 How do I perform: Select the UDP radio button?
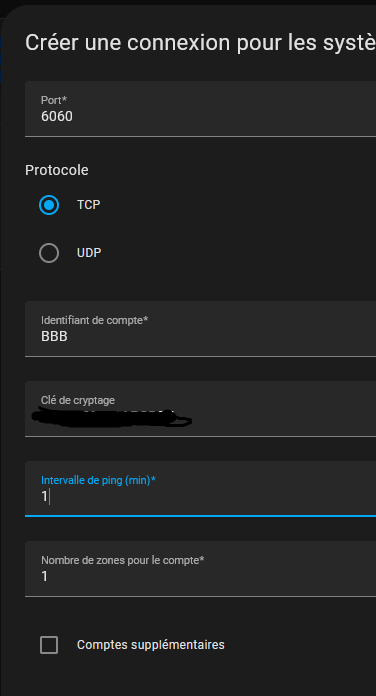pos(49,253)
